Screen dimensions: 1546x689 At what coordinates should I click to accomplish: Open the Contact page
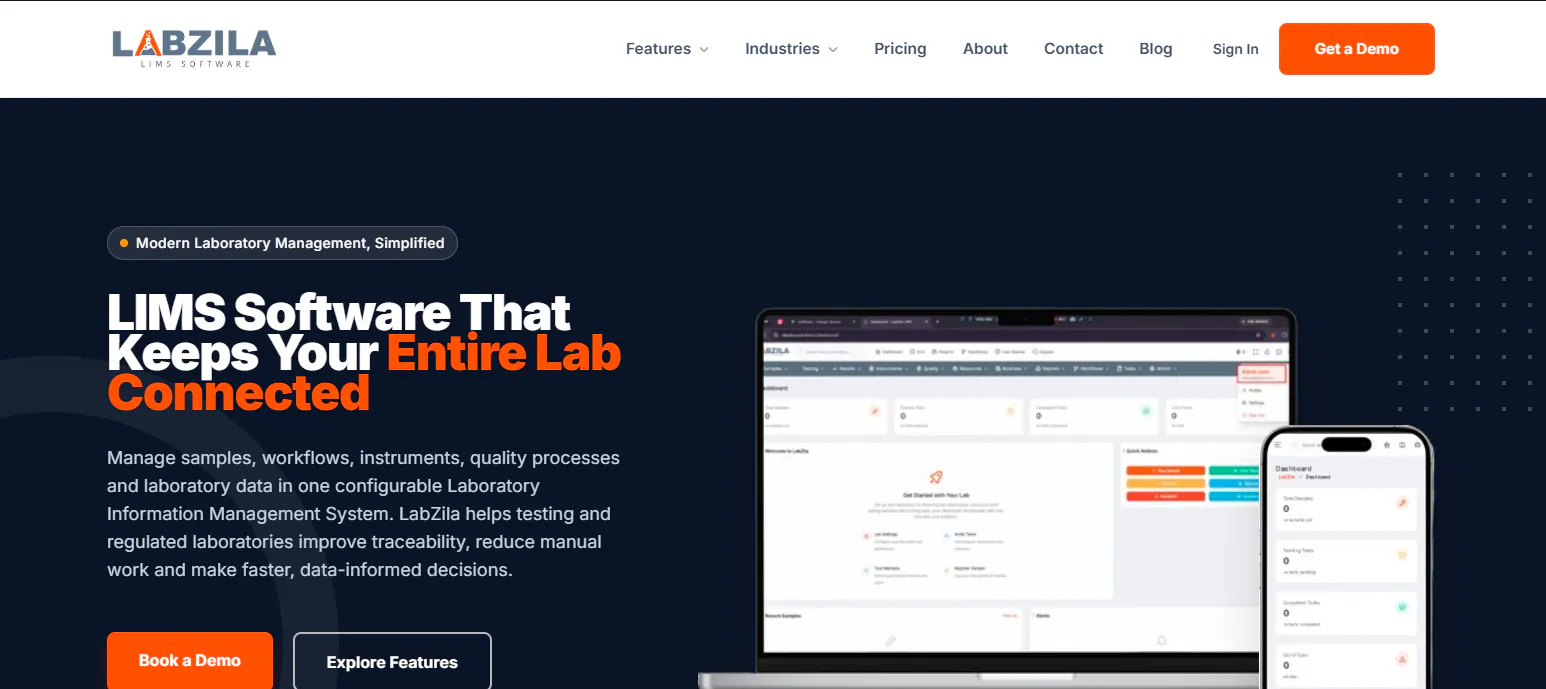pos(1073,49)
